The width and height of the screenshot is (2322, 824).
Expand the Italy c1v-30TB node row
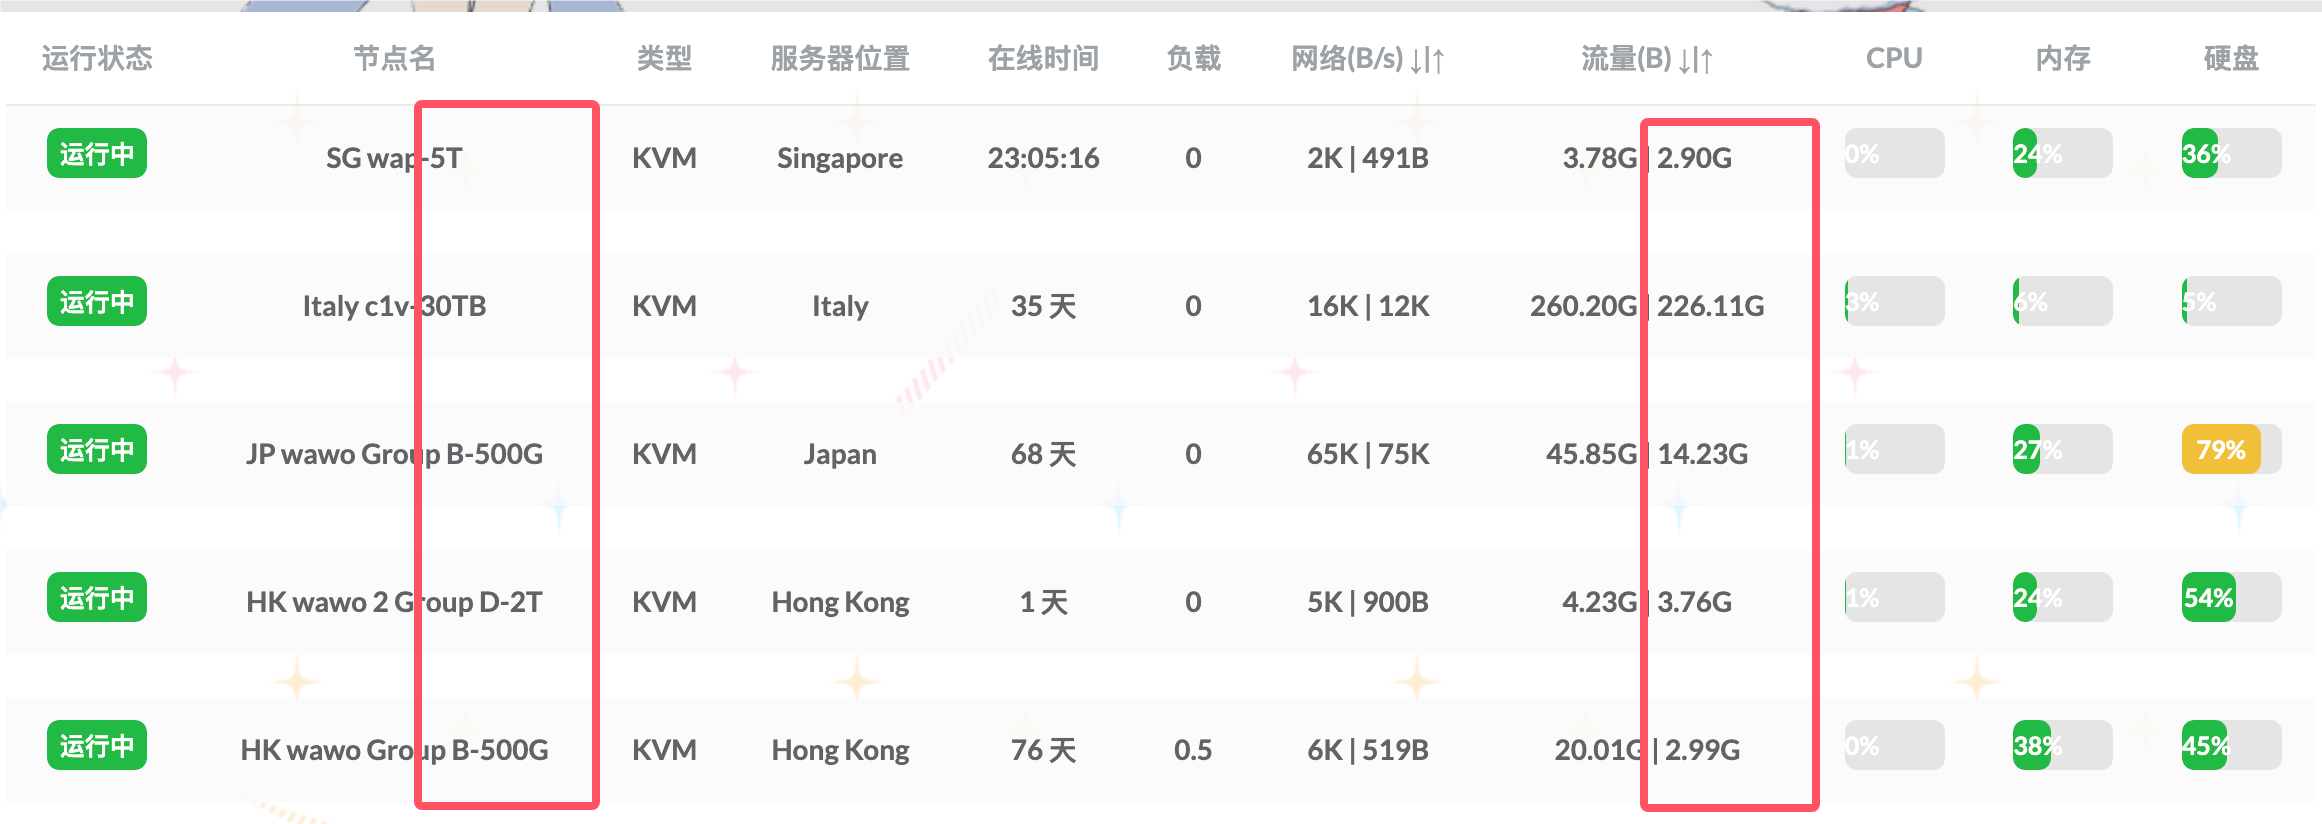pyautogui.click(x=394, y=306)
